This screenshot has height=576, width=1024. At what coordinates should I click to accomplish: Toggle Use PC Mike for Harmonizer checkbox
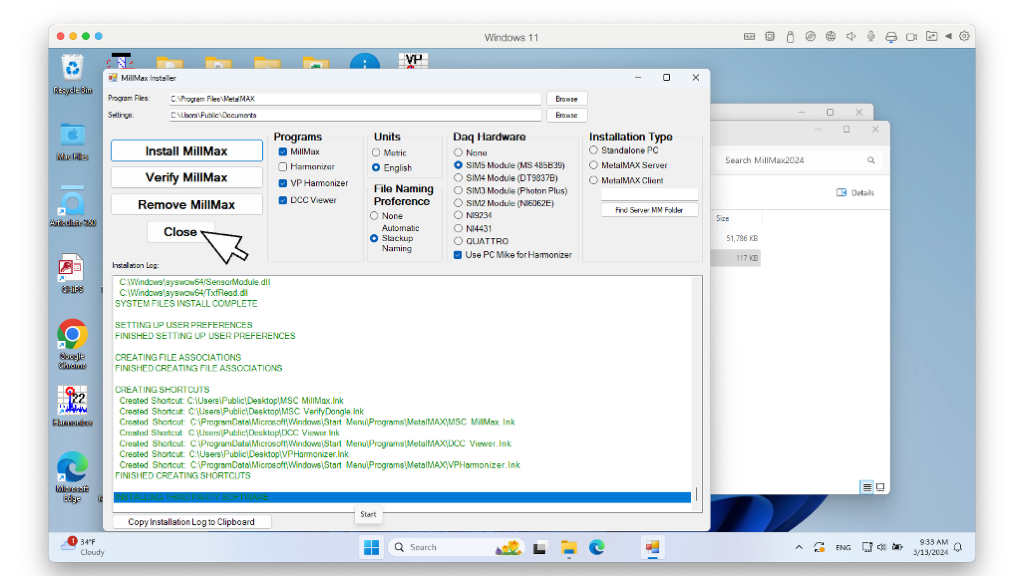458,255
